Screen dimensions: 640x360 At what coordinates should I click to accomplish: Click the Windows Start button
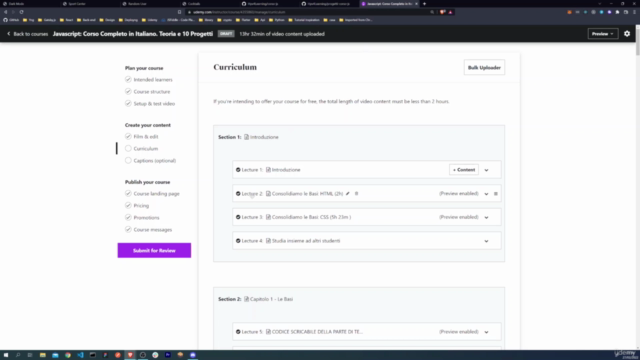coord(6,355)
